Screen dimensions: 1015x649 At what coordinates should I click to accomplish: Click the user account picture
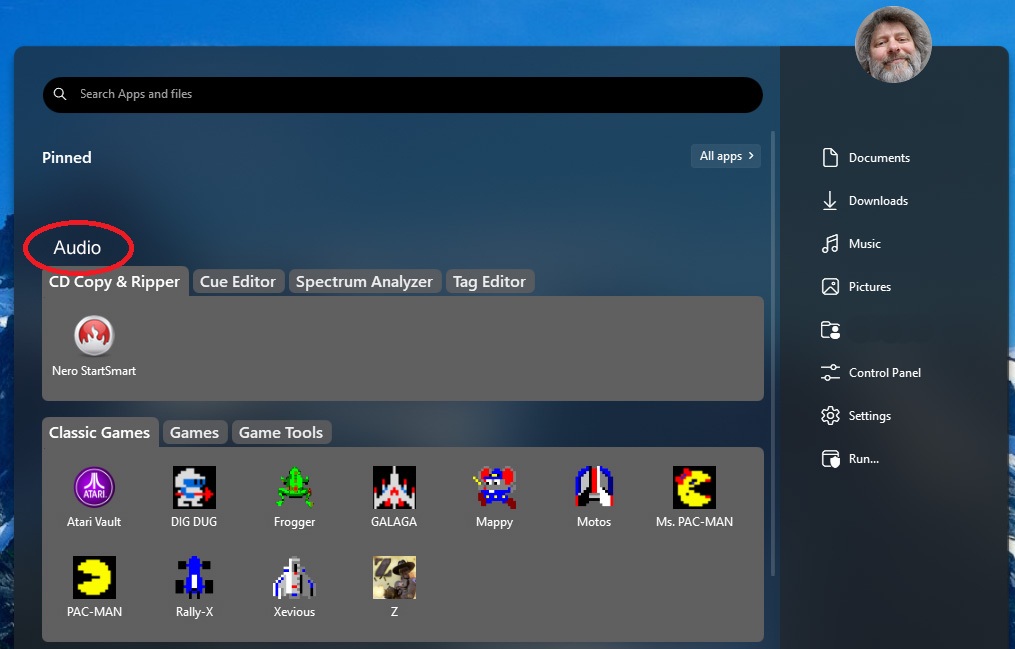tap(893, 45)
